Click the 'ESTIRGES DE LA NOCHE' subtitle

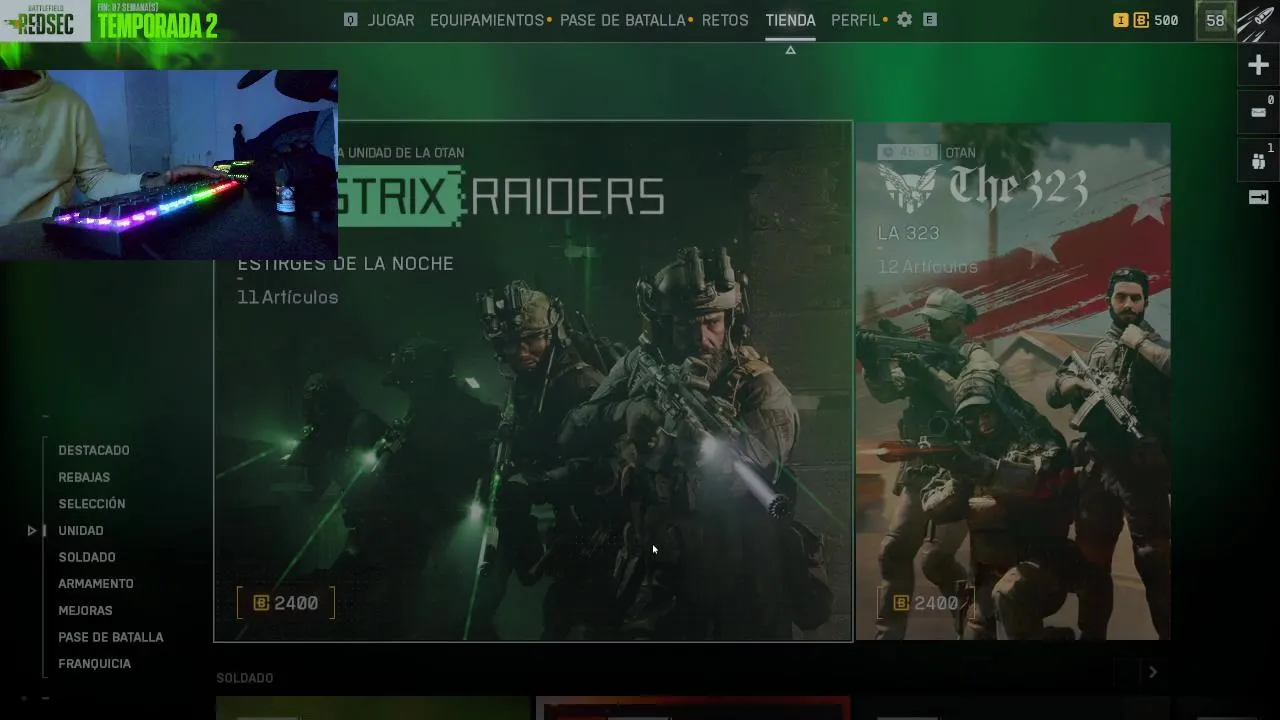pyautogui.click(x=345, y=264)
